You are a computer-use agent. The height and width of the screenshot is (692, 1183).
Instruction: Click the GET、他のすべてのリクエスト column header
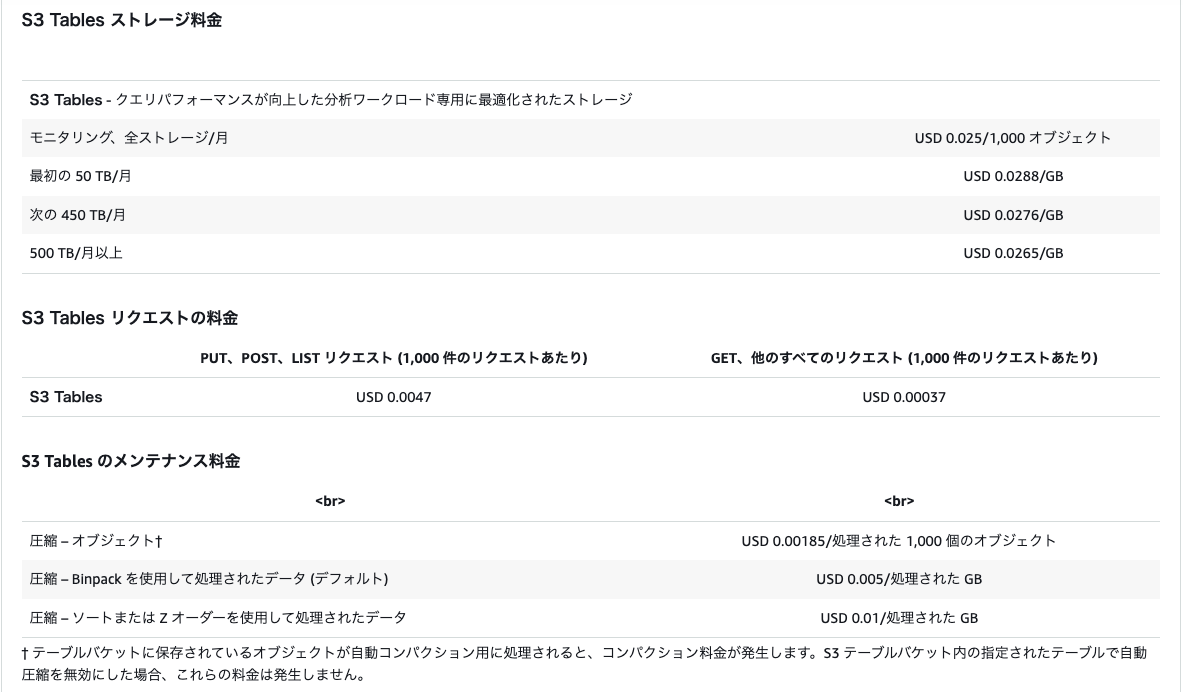903,358
